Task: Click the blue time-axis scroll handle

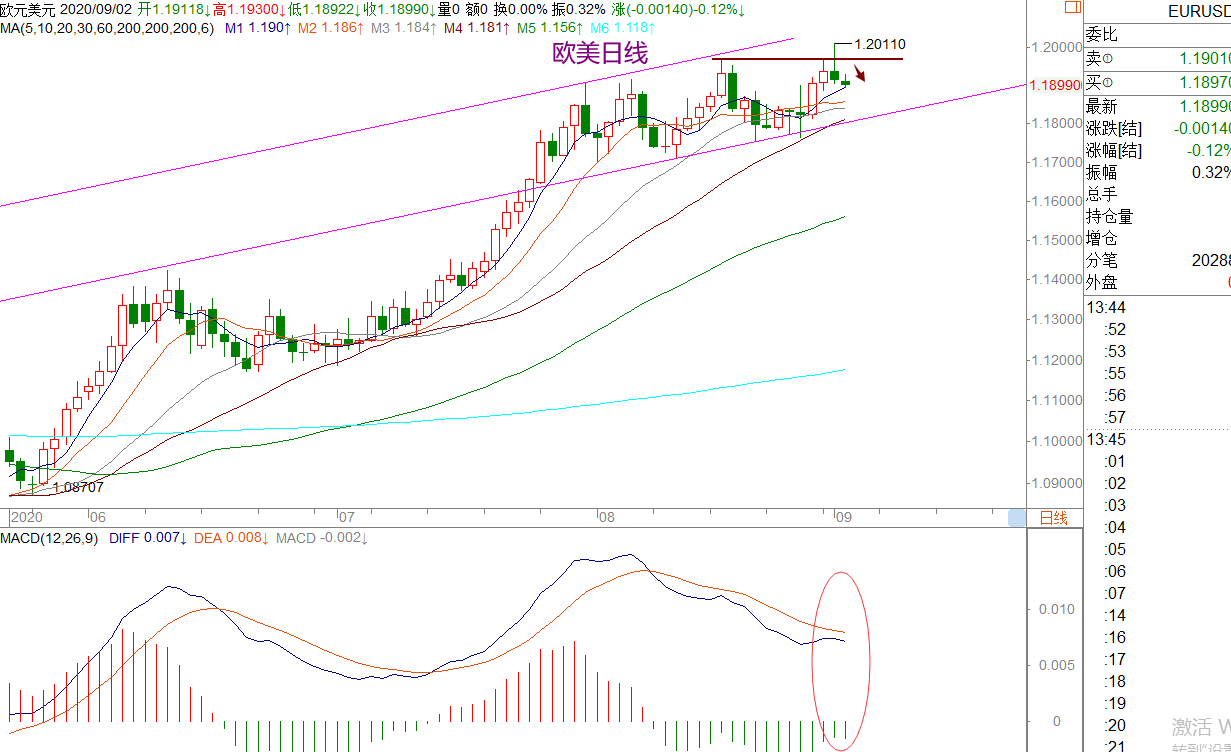Action: tap(1017, 518)
